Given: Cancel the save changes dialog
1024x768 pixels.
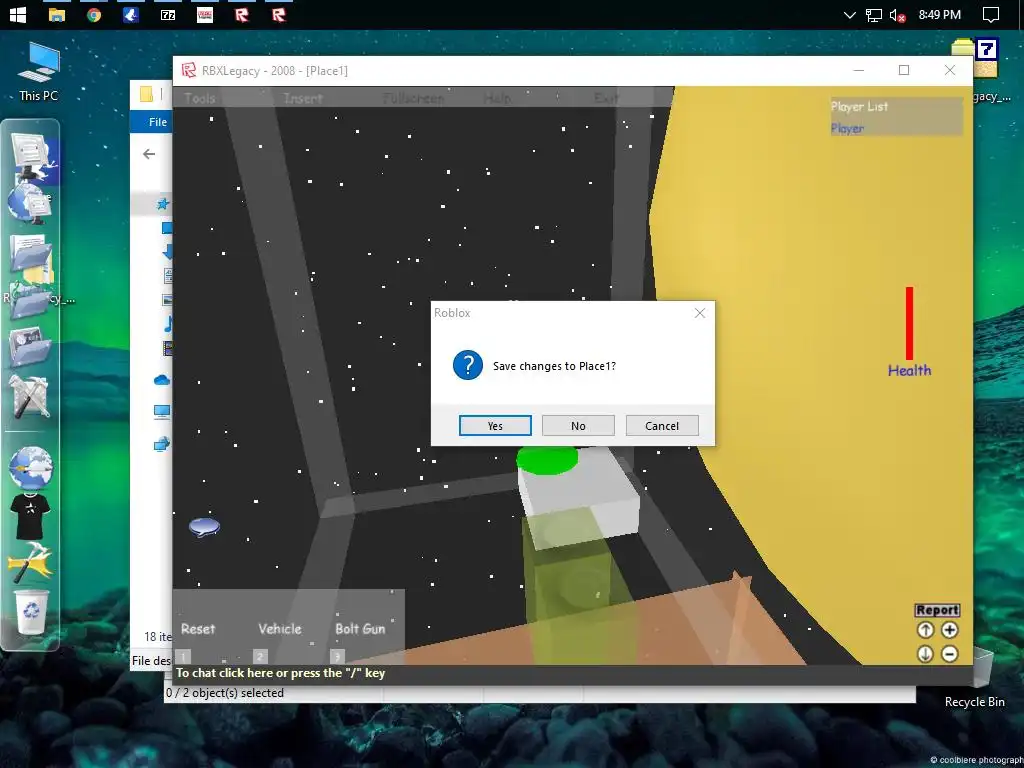Looking at the screenshot, I should pos(662,426).
